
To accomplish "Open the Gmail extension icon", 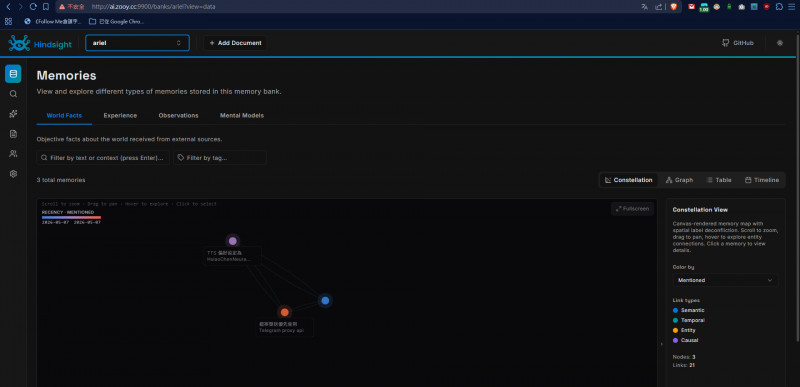I will point(691,7).
